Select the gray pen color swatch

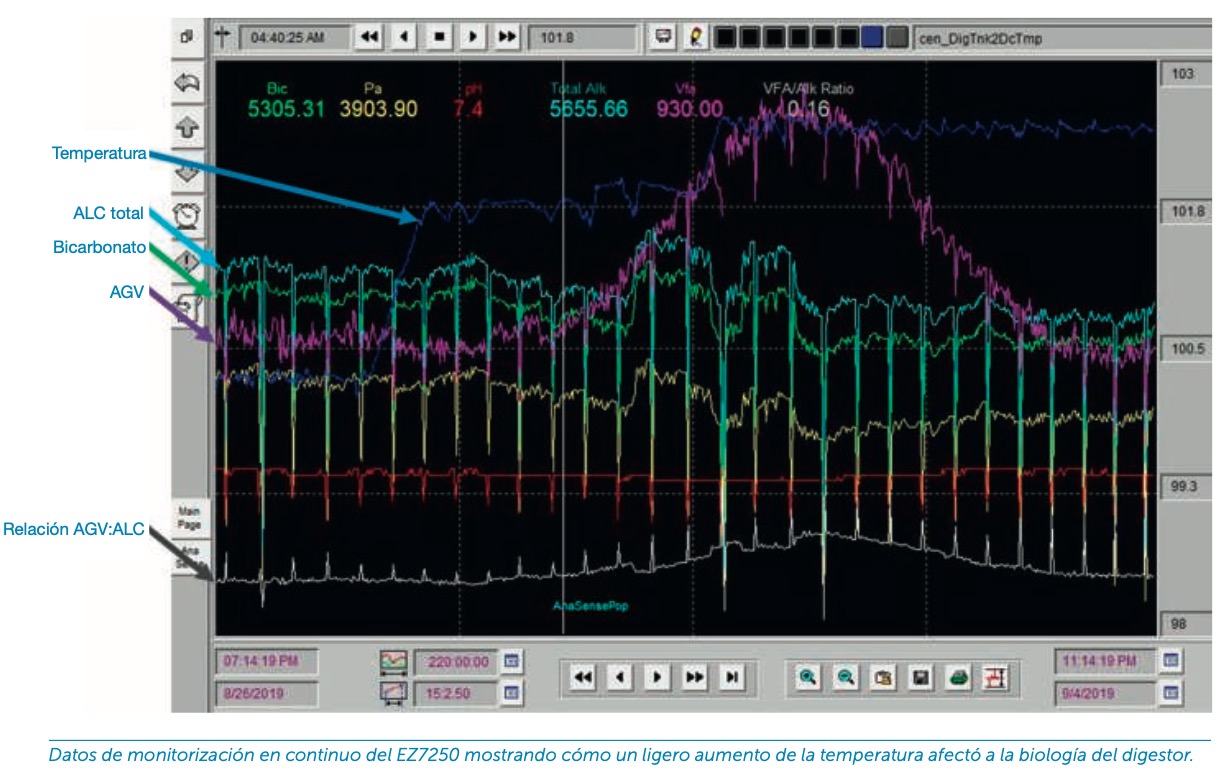[x=897, y=37]
